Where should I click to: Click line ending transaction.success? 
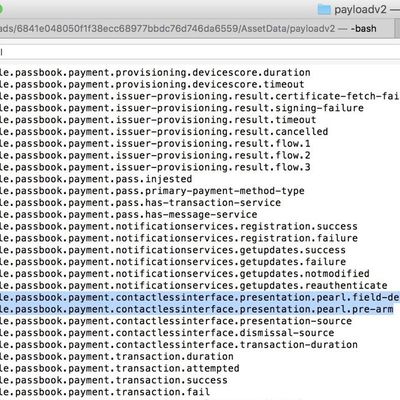pyautogui.click(x=114, y=380)
